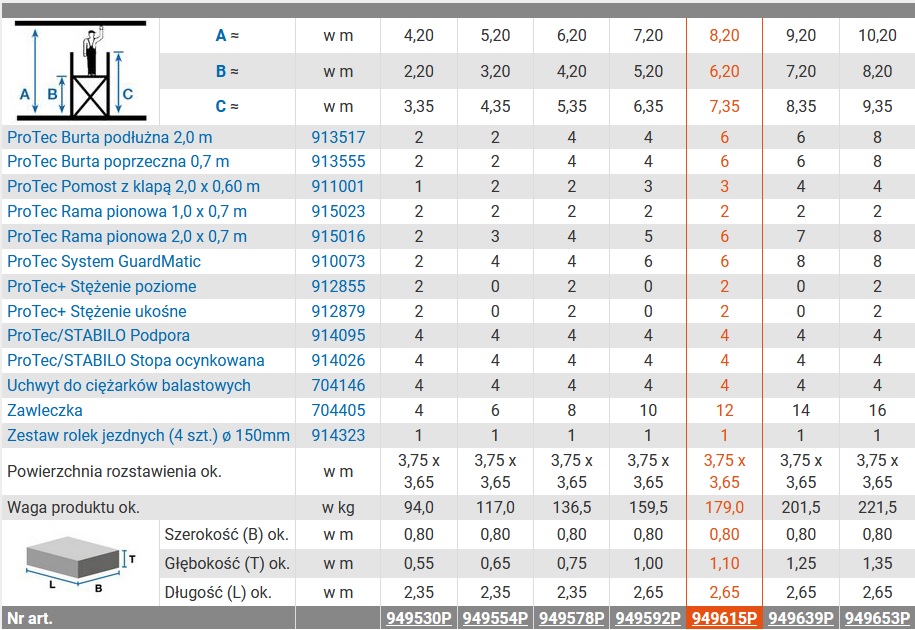Screen dimensions: 915x630
Task: Click article number 914323
Action: [x=338, y=436]
